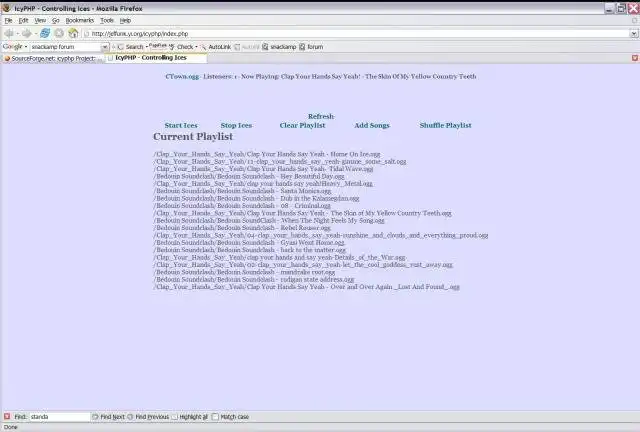
Task: Click playlist entry sunshine_and_clouds_and_everything_proud.ogg
Action: (x=321, y=235)
